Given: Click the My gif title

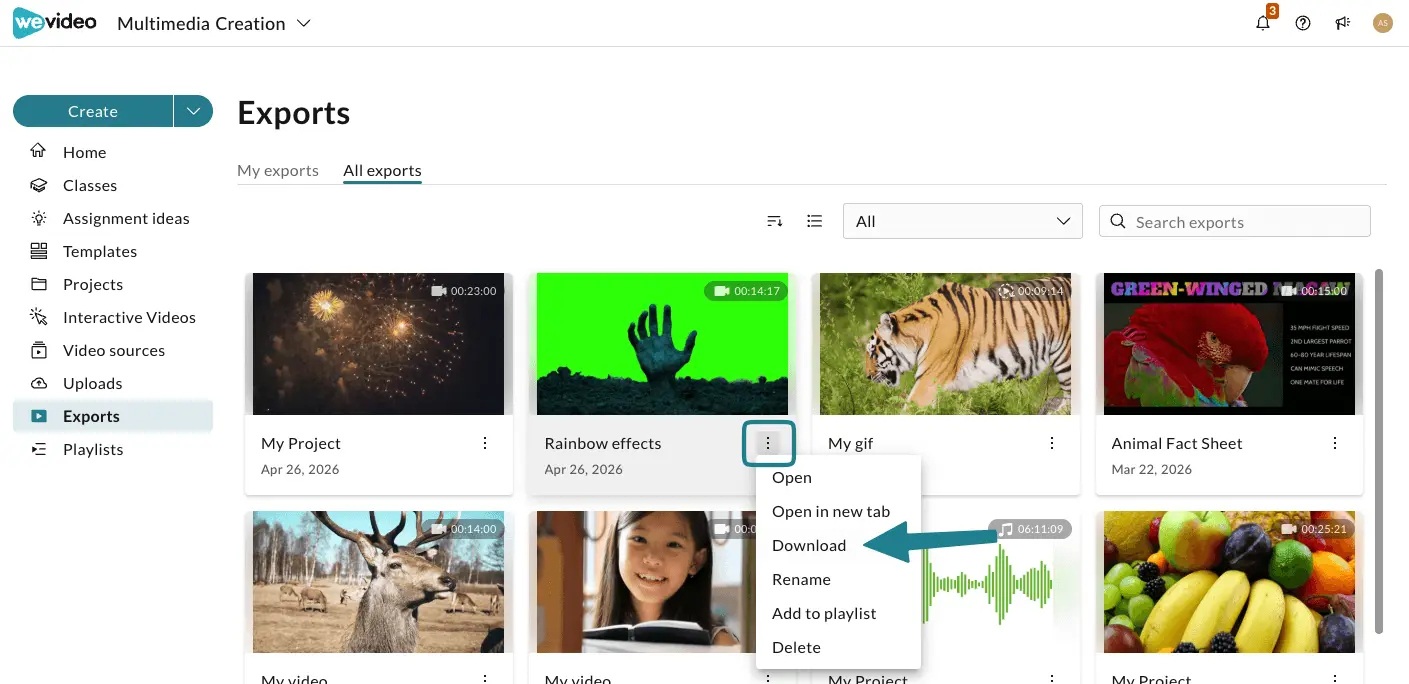Looking at the screenshot, I should tap(851, 443).
